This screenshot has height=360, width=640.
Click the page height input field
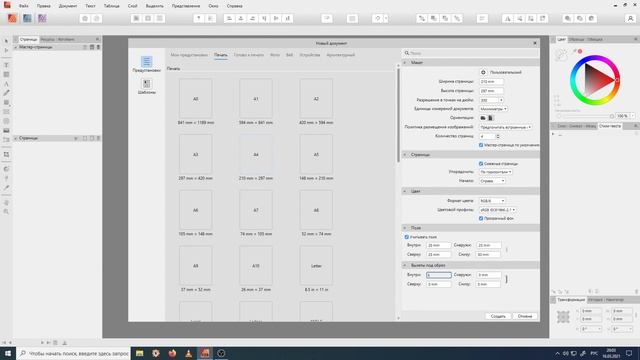tap(491, 91)
